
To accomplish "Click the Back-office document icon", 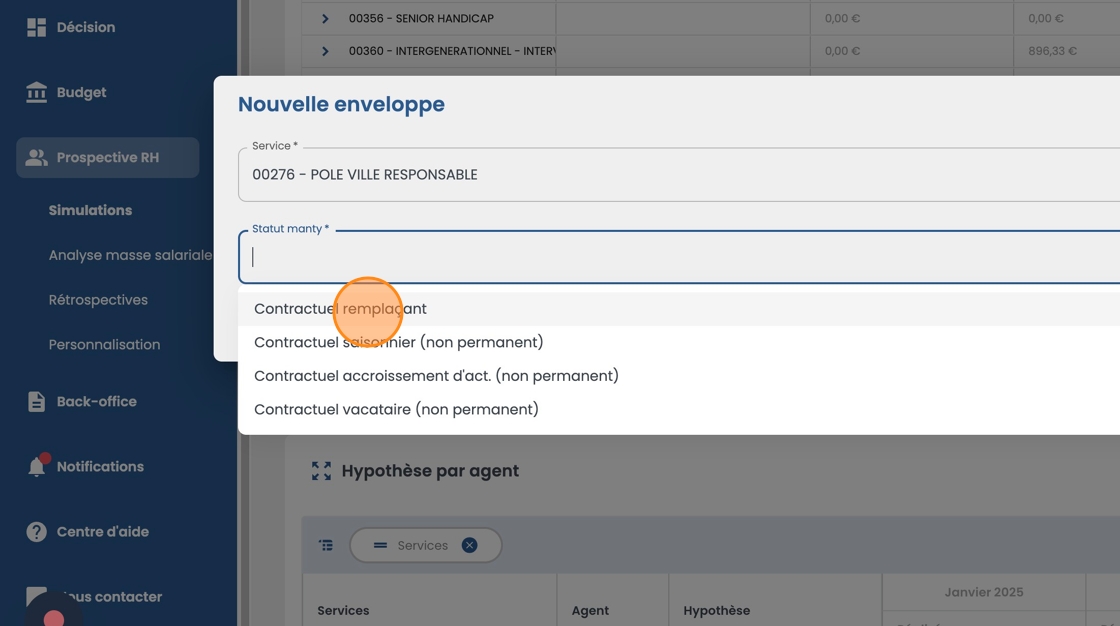I will [37, 401].
